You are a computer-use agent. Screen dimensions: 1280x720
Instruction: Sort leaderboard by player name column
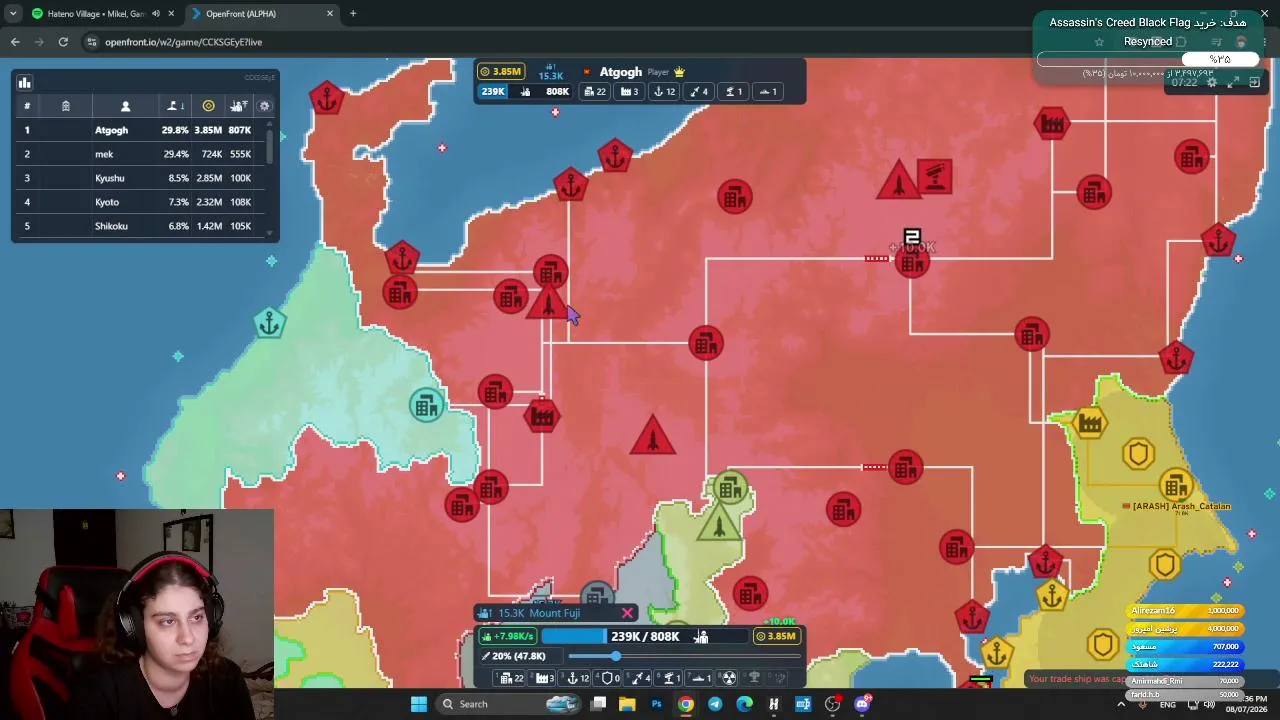125,106
